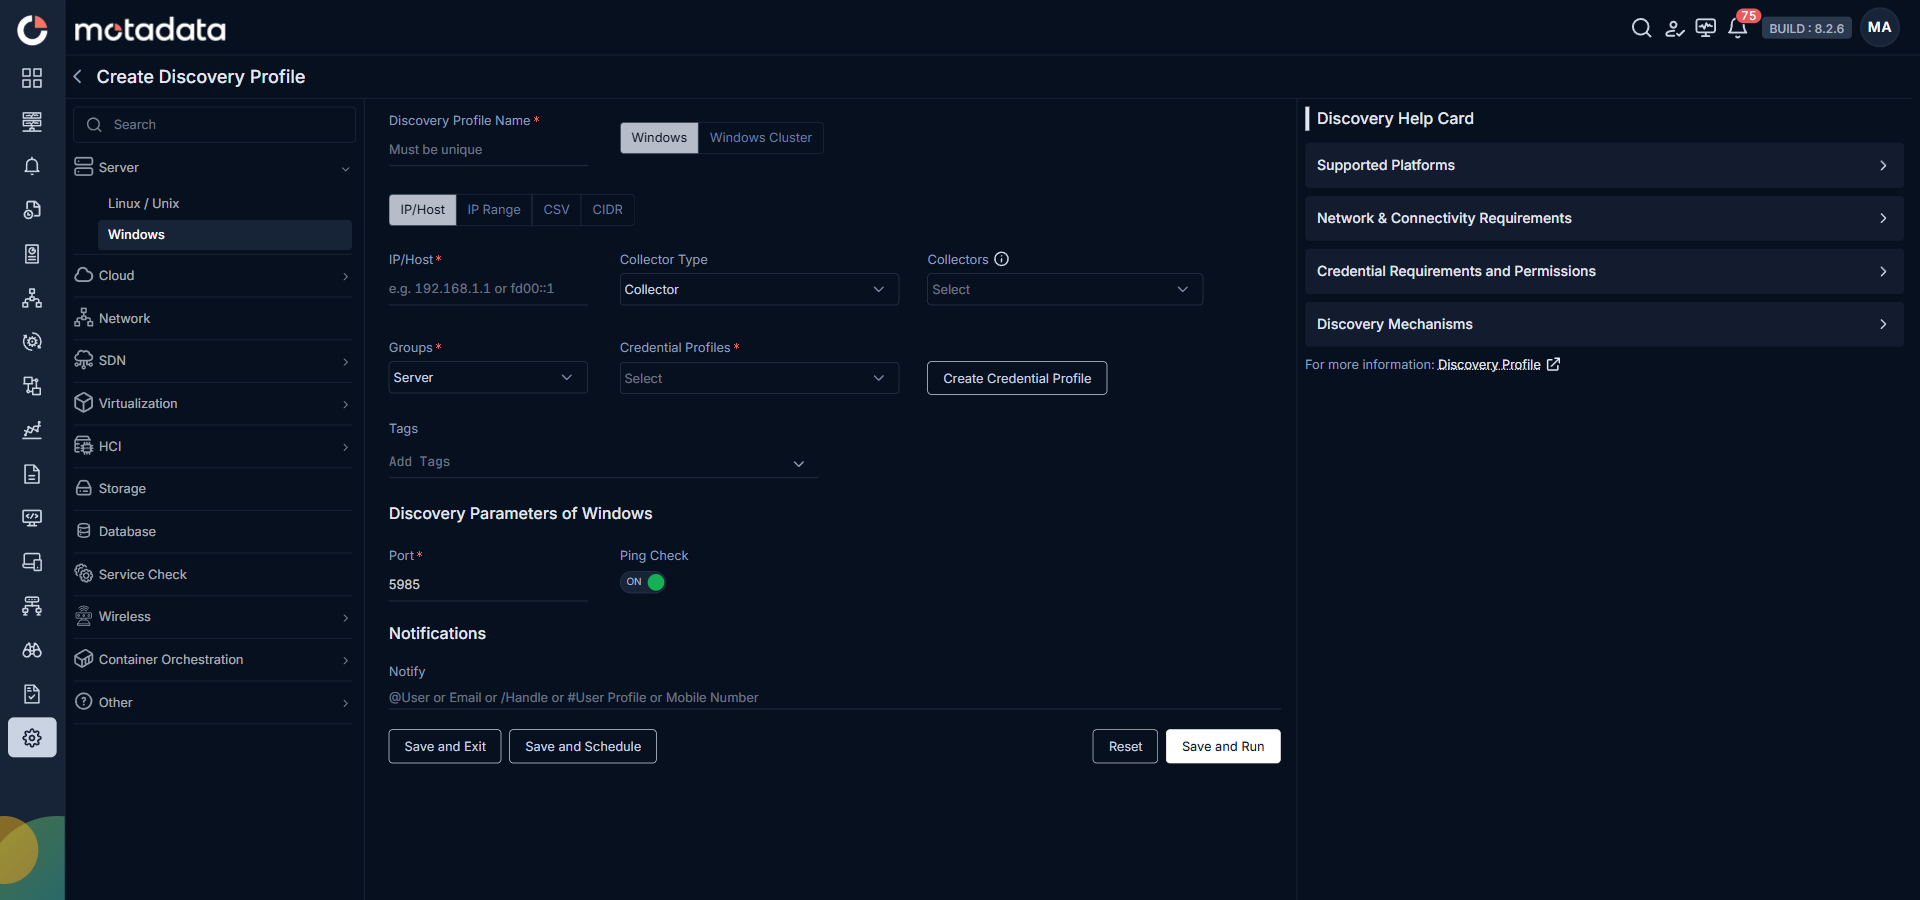Click the Container Orchestration icon
Image resolution: width=1920 pixels, height=900 pixels.
84,659
